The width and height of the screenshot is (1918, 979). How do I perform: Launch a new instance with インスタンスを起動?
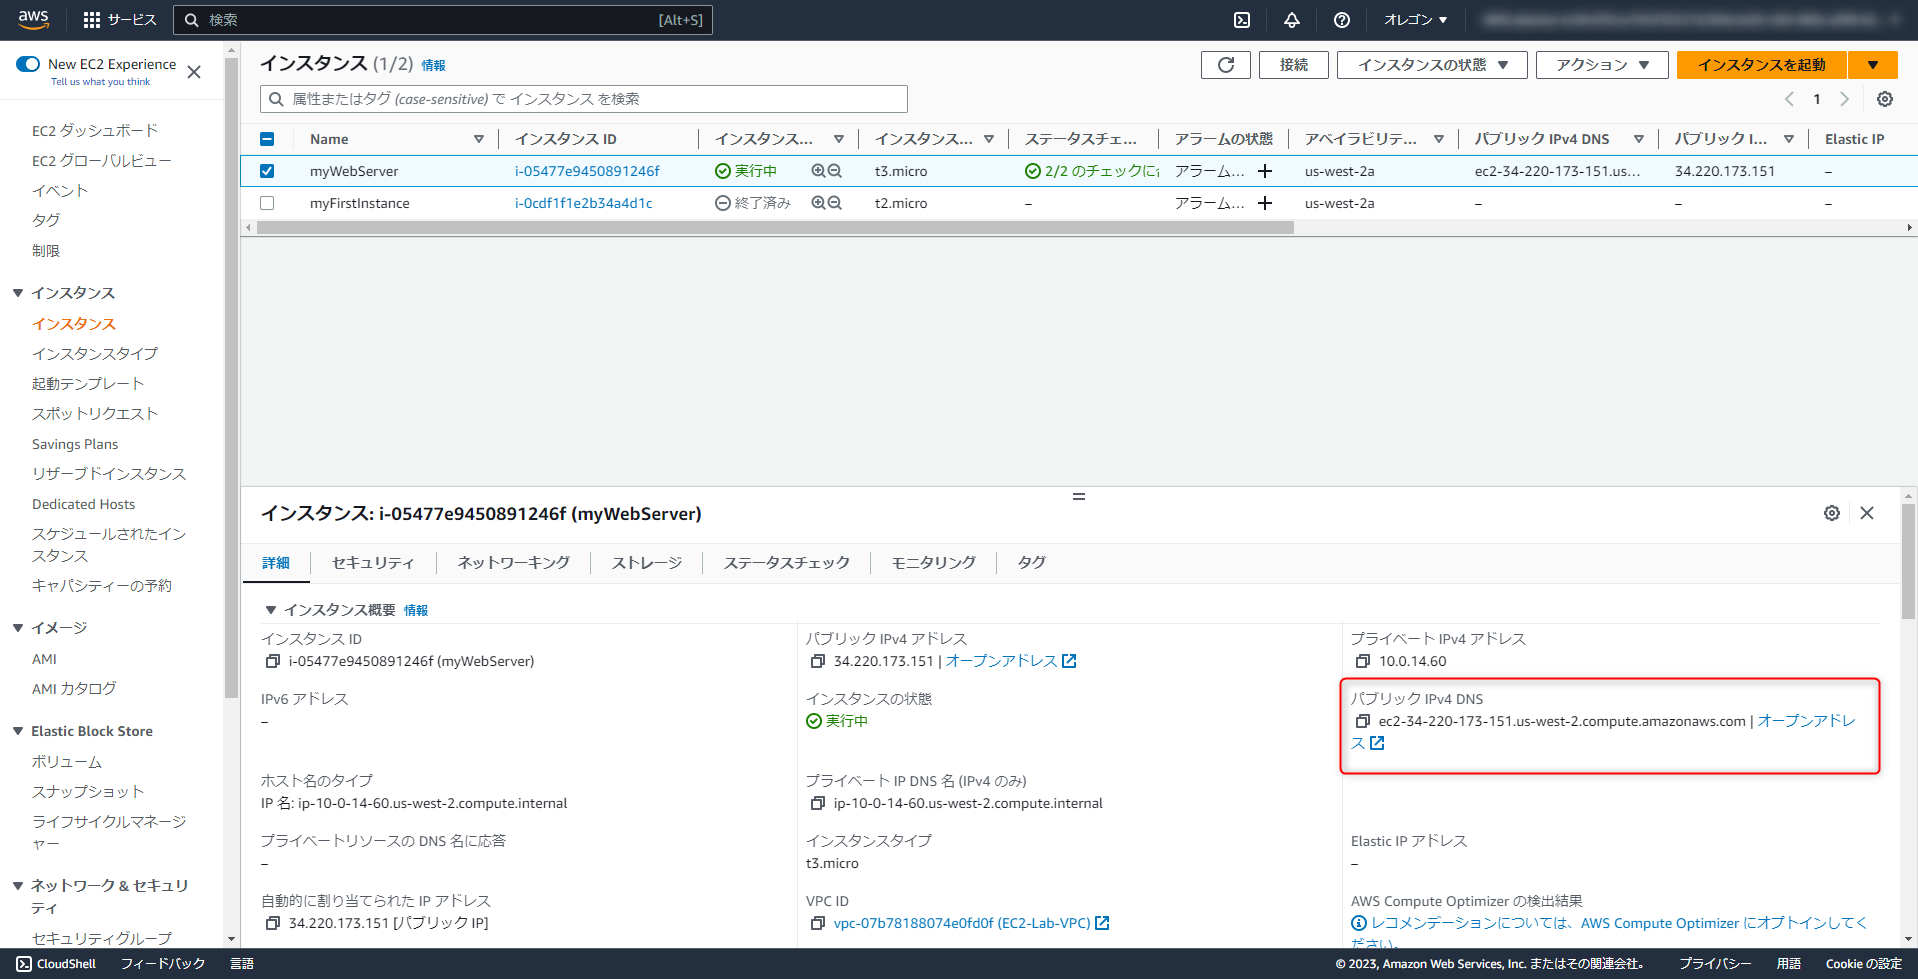[x=1759, y=64]
